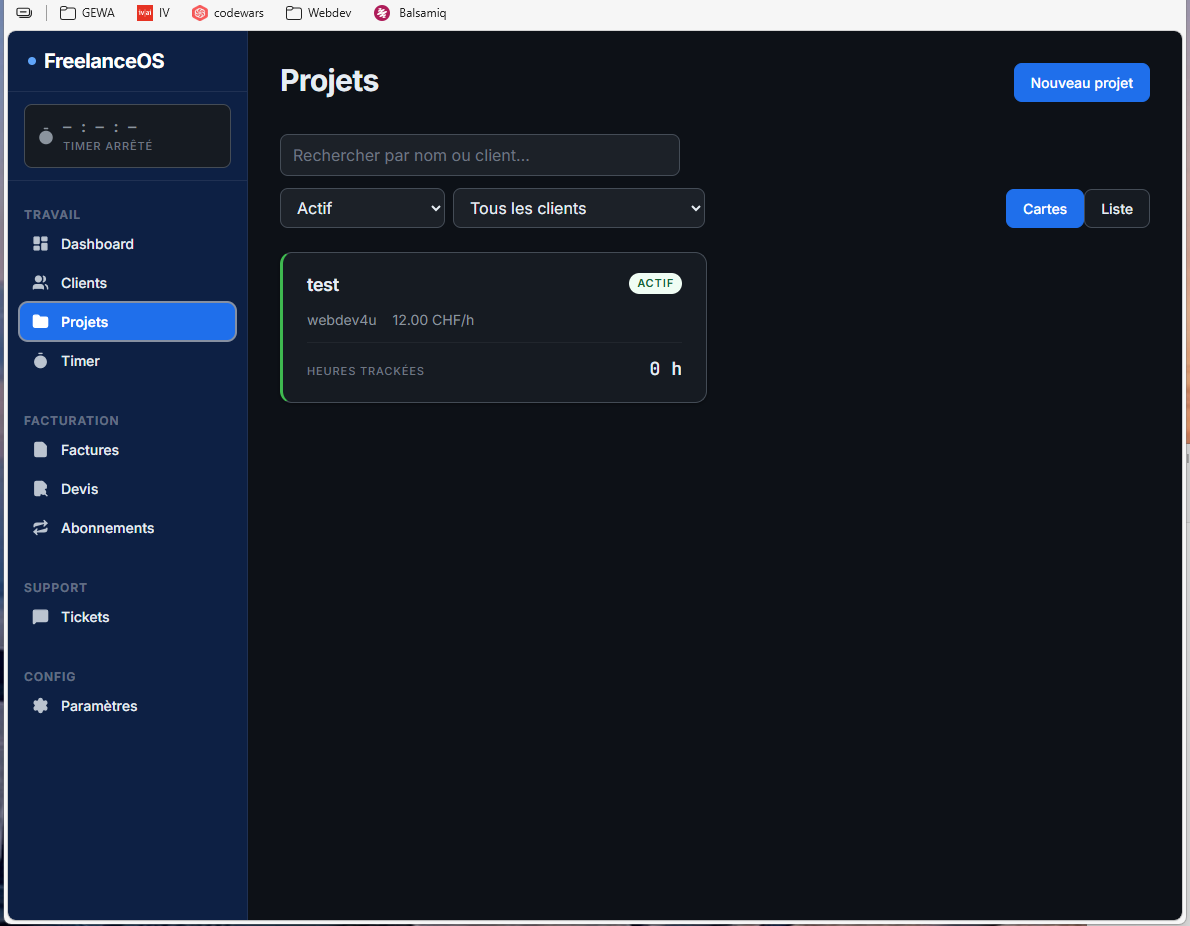Click the Abonnements repeat arrows icon
This screenshot has height=926, width=1190.
(x=41, y=528)
